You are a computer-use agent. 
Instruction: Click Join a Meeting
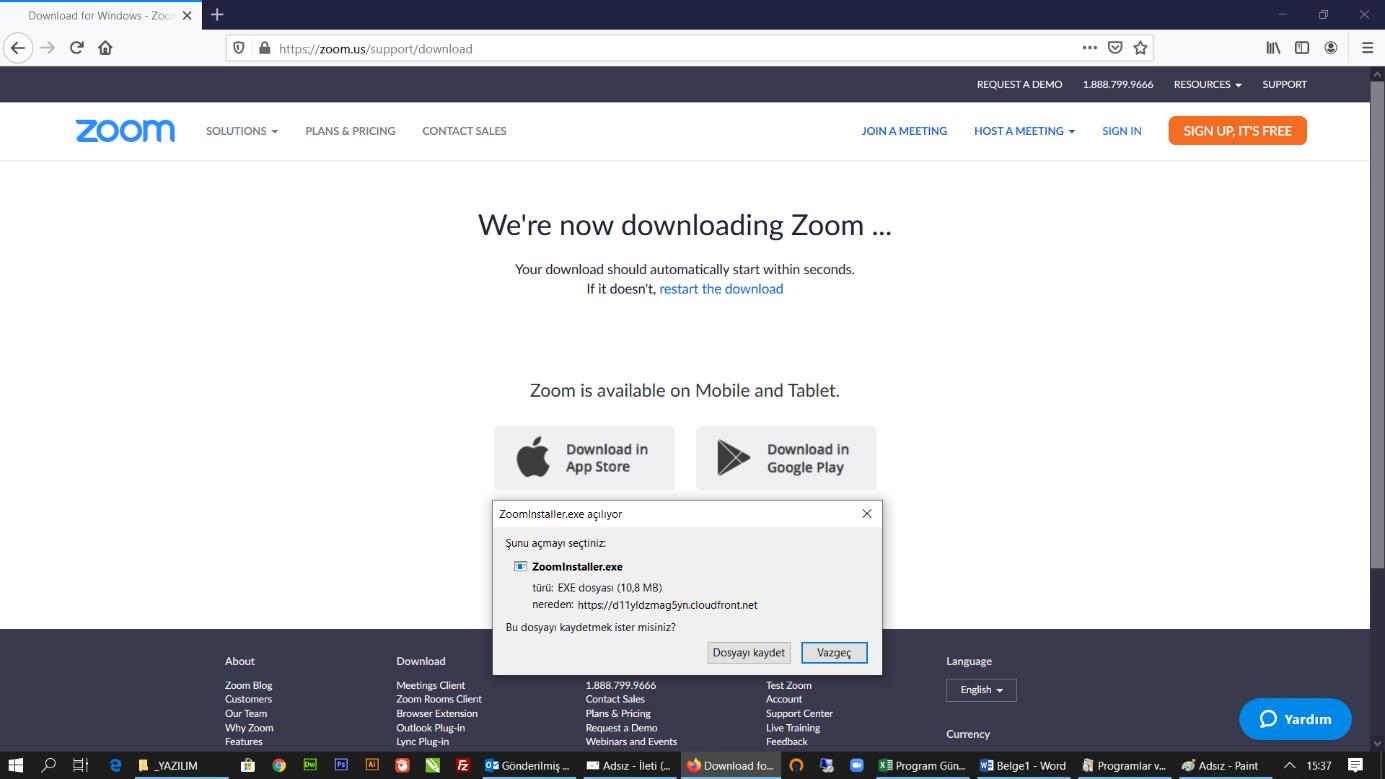tap(904, 131)
